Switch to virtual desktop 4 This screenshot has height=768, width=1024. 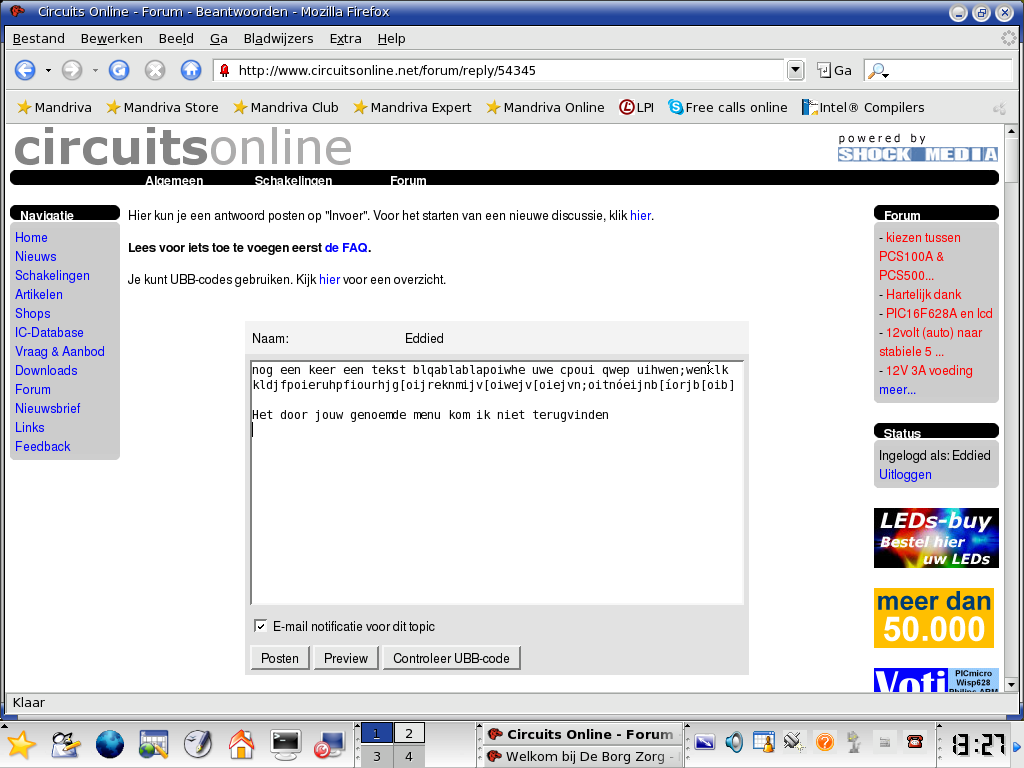pos(408,756)
